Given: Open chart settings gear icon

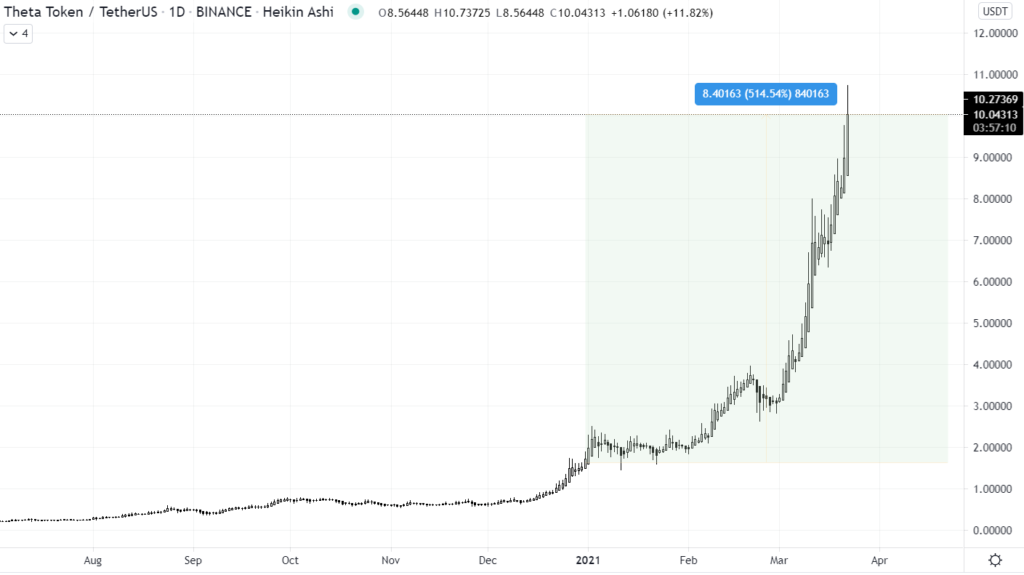Looking at the screenshot, I should tap(995, 560).
